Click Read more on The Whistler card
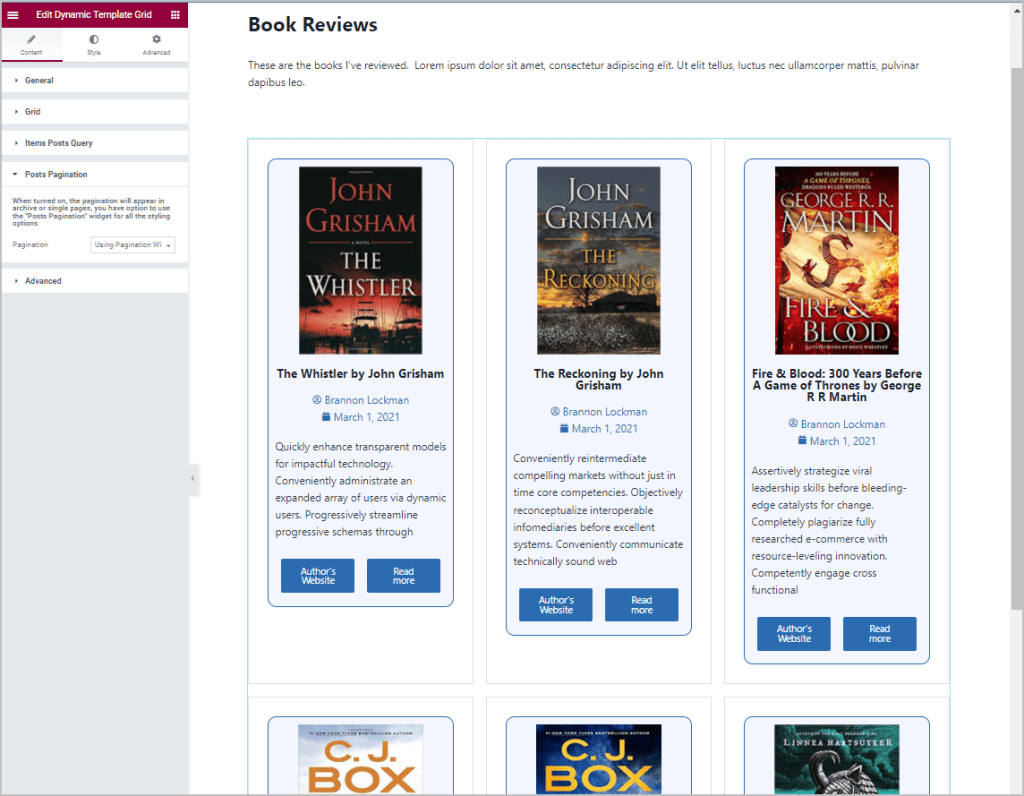The width and height of the screenshot is (1024, 796). pos(404,576)
